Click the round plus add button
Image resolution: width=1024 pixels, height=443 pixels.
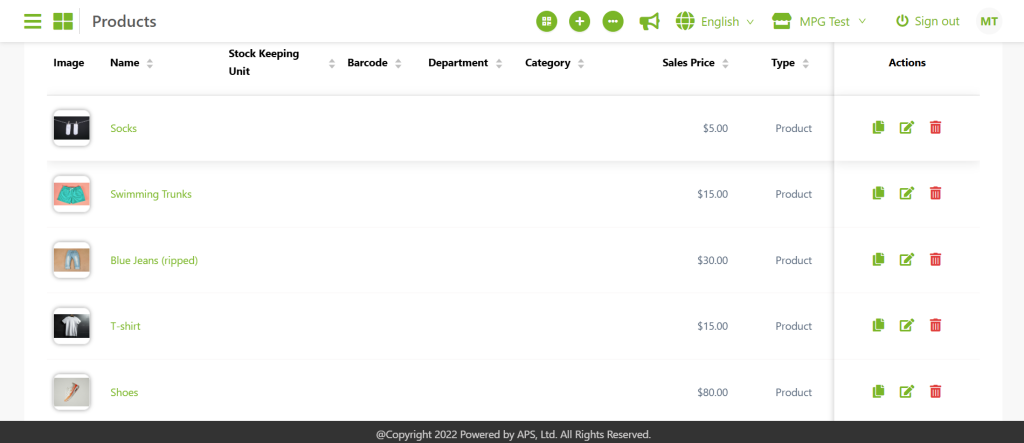coord(579,22)
